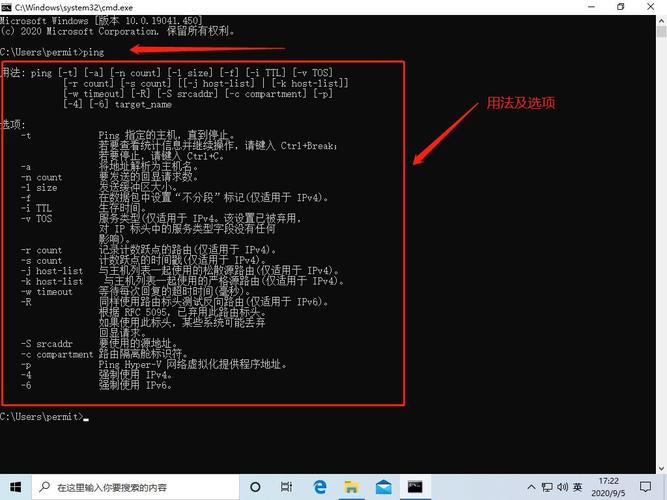Click the '选项:' heading
The width and height of the screenshot is (667, 500).
pyautogui.click(x=13, y=125)
